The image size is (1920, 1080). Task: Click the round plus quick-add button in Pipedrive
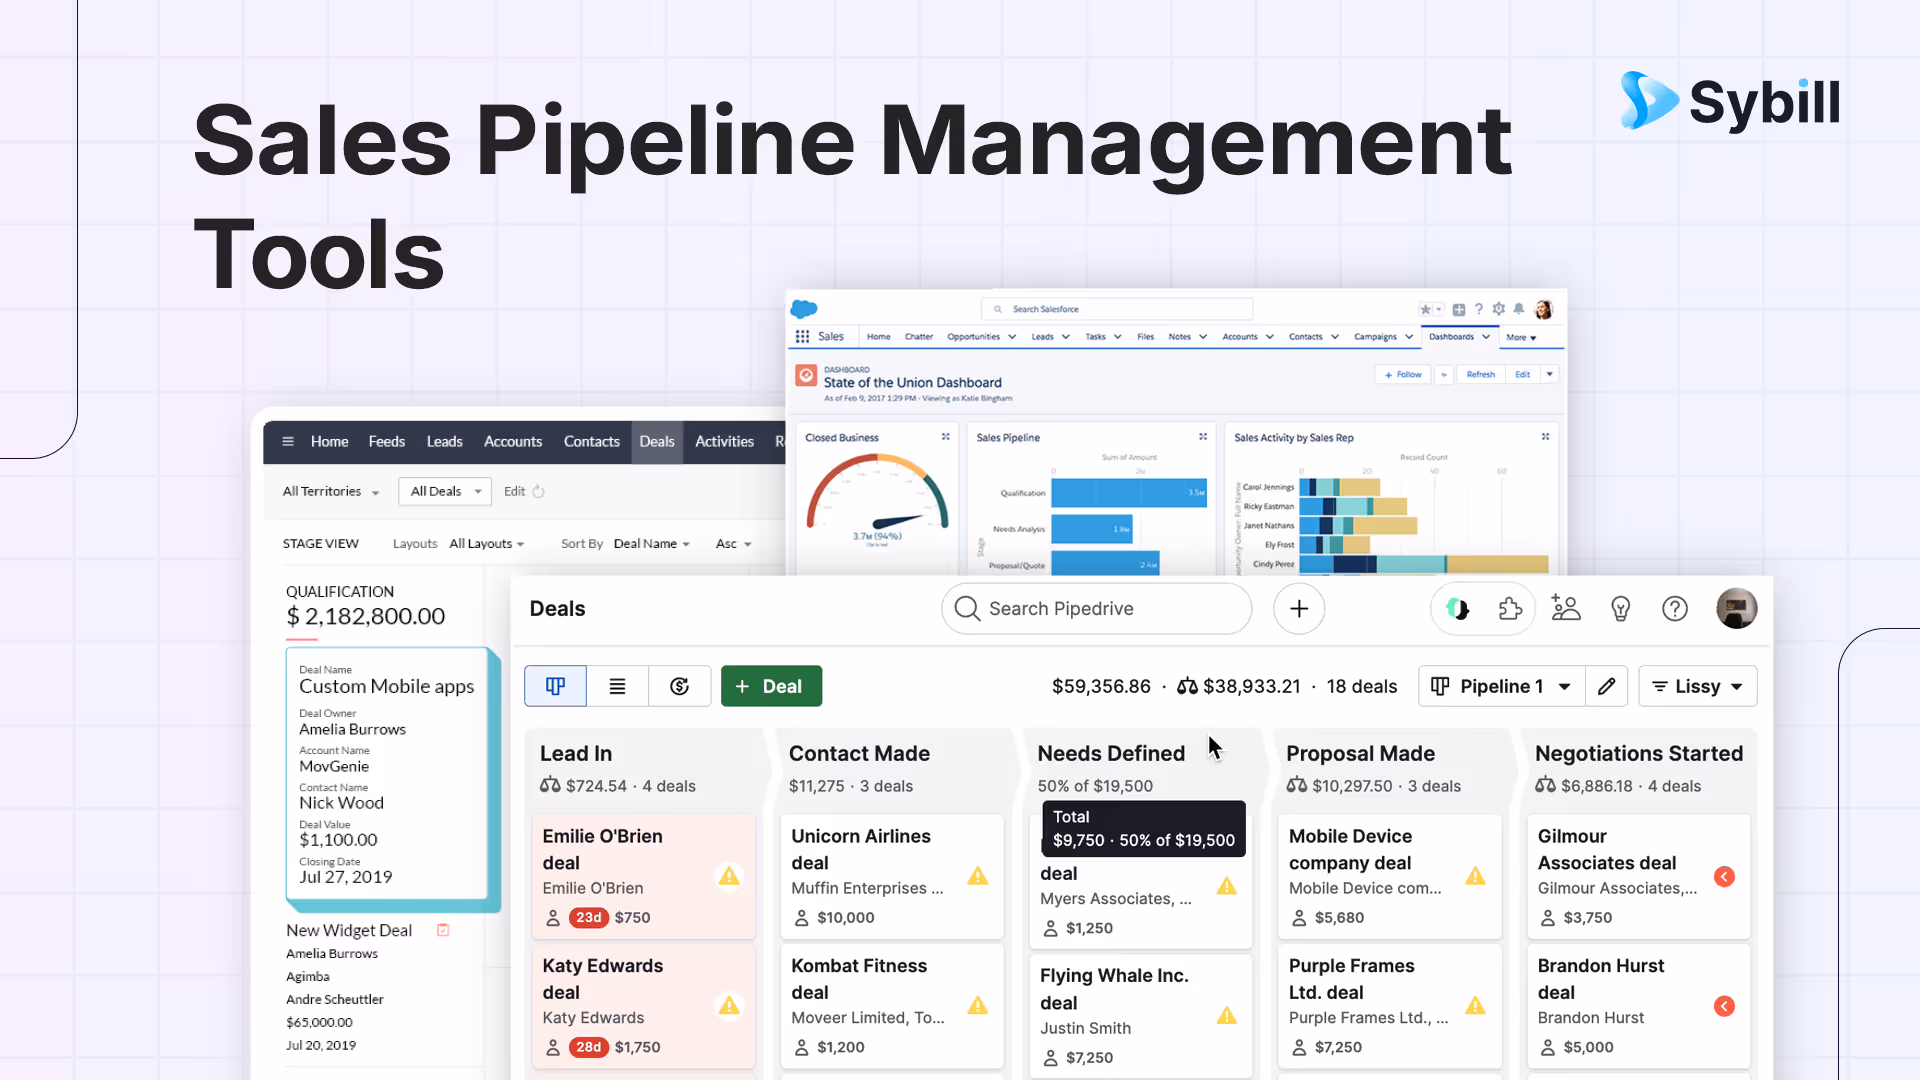click(1299, 609)
